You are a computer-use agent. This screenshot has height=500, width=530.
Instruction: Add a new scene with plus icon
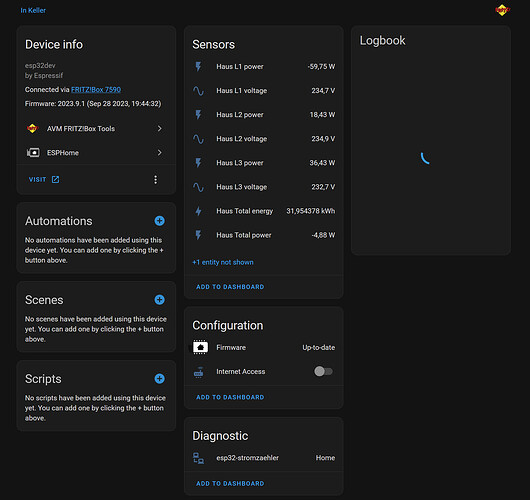160,300
